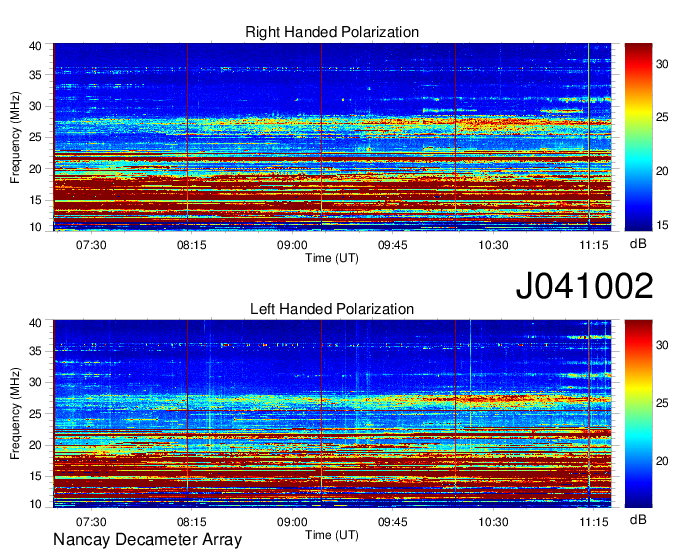Click the top colorbar at the 20 dB level
Viewport: 680px width, 552px height.
click(638, 171)
